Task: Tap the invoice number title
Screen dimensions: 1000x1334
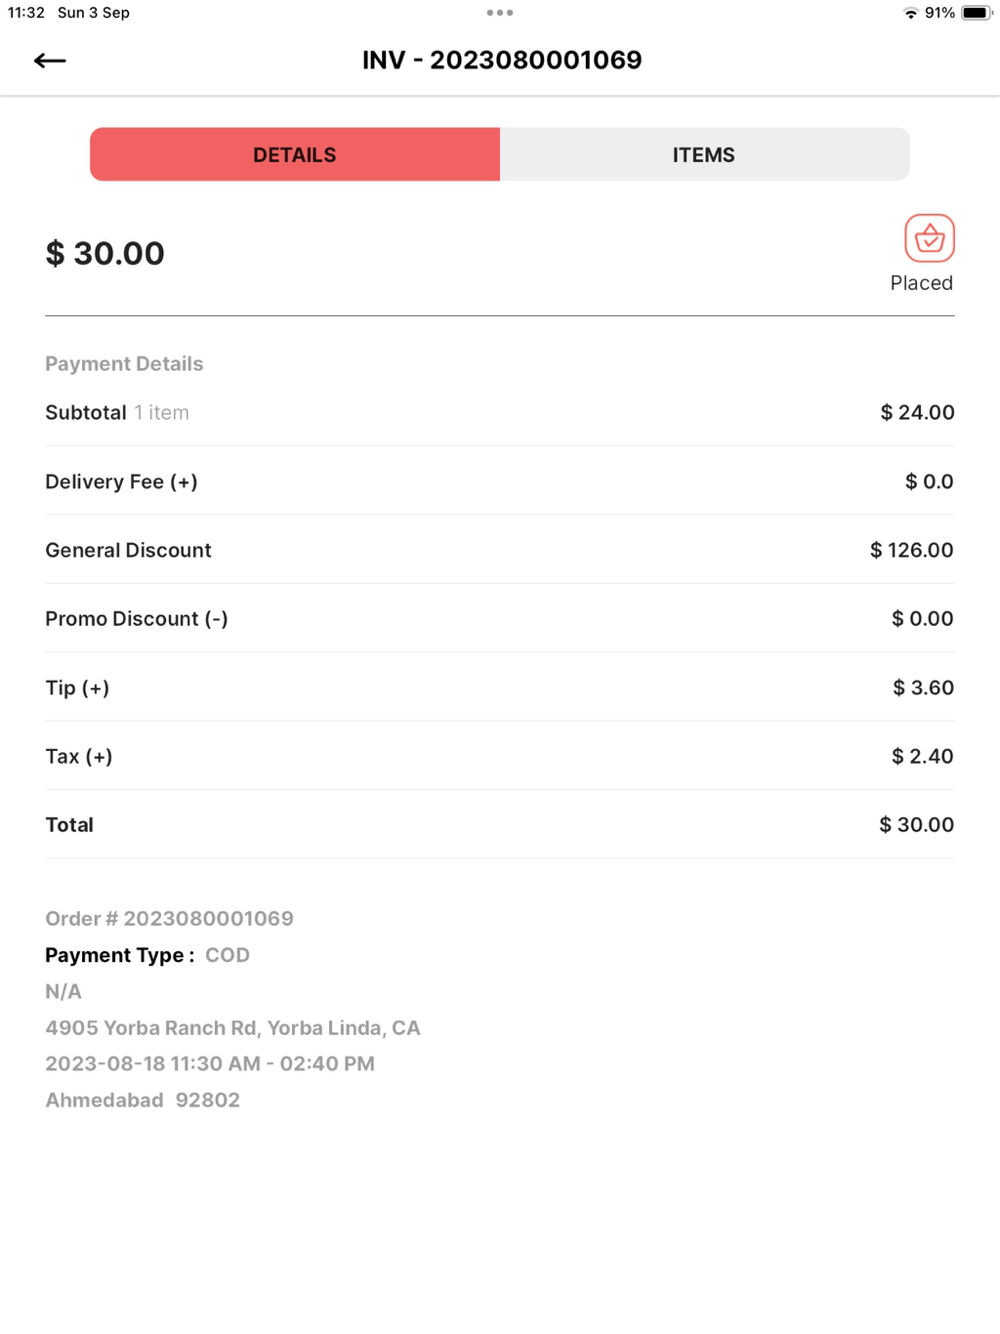Action: 502,60
